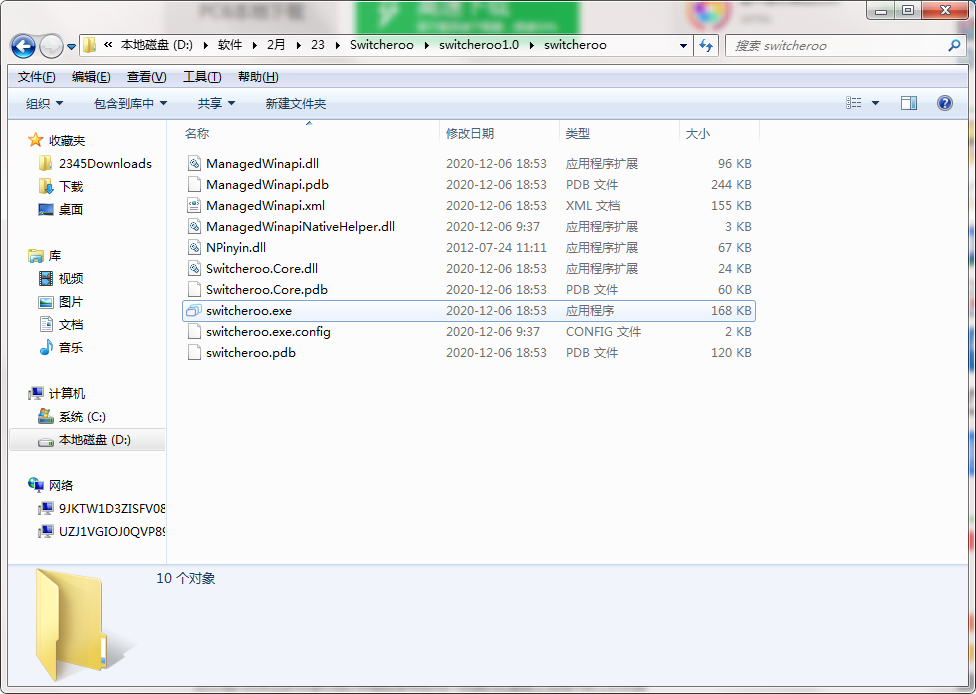Select Switcheroo.Core.dll file icon
Viewport: 976px width, 694px height.
(x=194, y=268)
